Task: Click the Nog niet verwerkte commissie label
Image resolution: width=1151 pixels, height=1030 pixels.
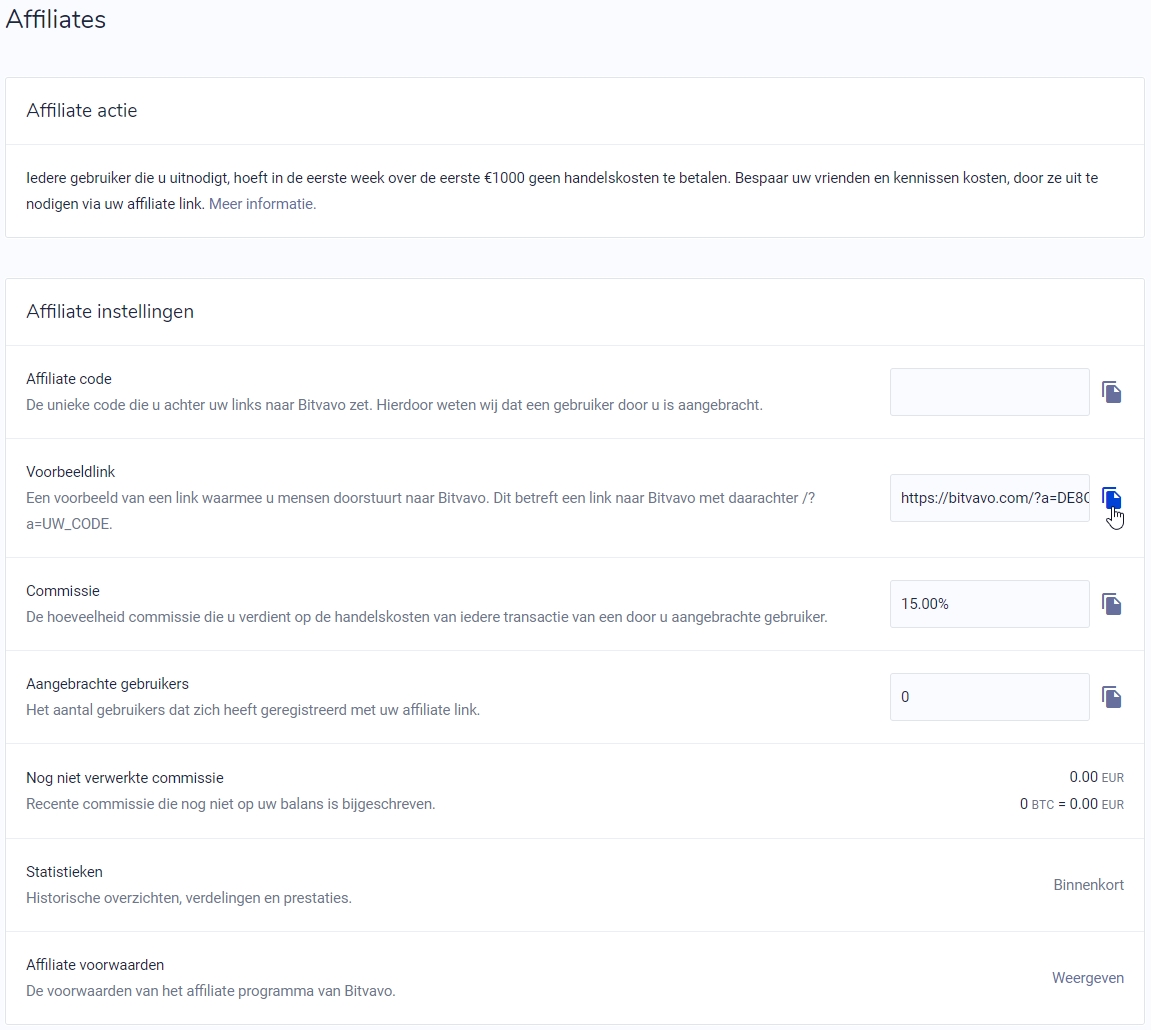Action: [125, 777]
